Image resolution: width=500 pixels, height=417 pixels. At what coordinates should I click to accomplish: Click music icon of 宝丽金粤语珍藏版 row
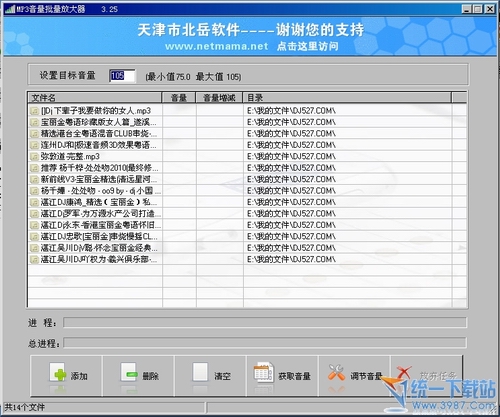pos(34,122)
